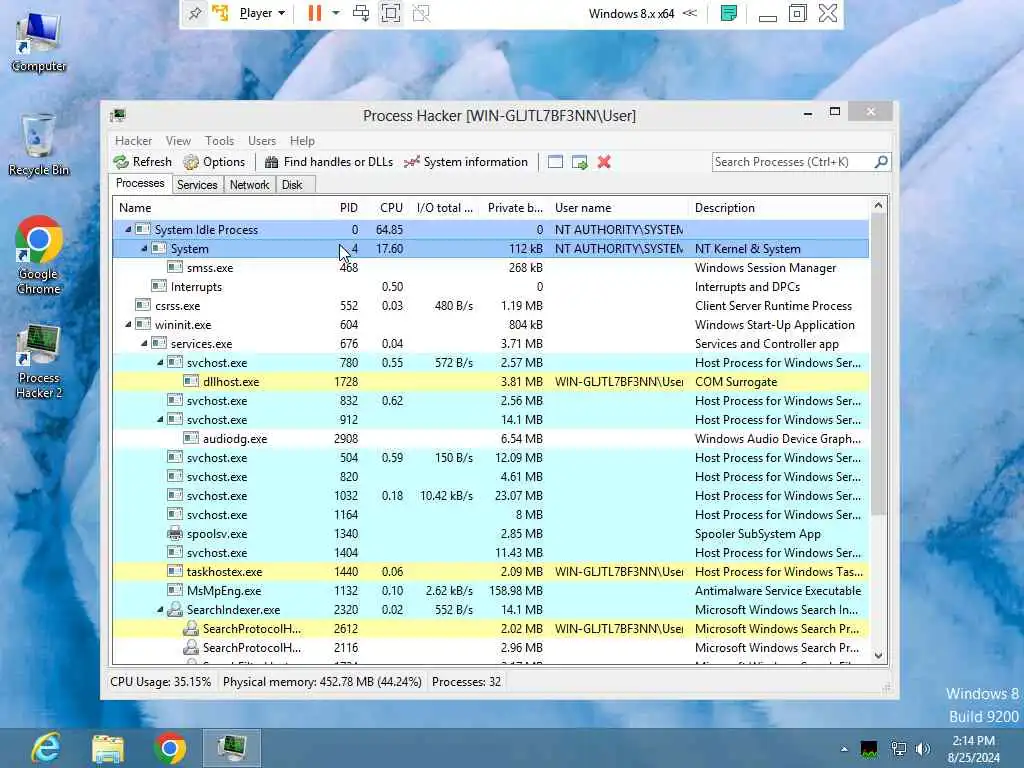Open File Explorer from the taskbar
The image size is (1024, 768).
pyautogui.click(x=108, y=748)
